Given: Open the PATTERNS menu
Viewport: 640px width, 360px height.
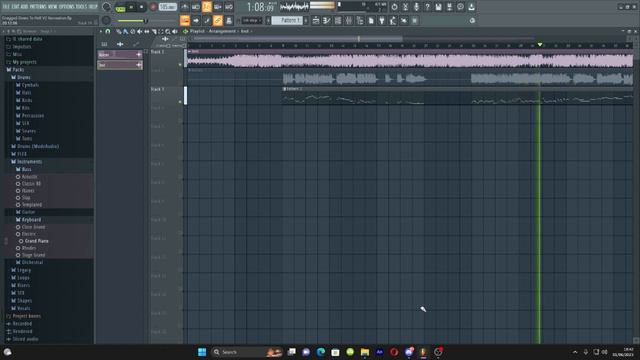Looking at the screenshot, I should (38, 7).
